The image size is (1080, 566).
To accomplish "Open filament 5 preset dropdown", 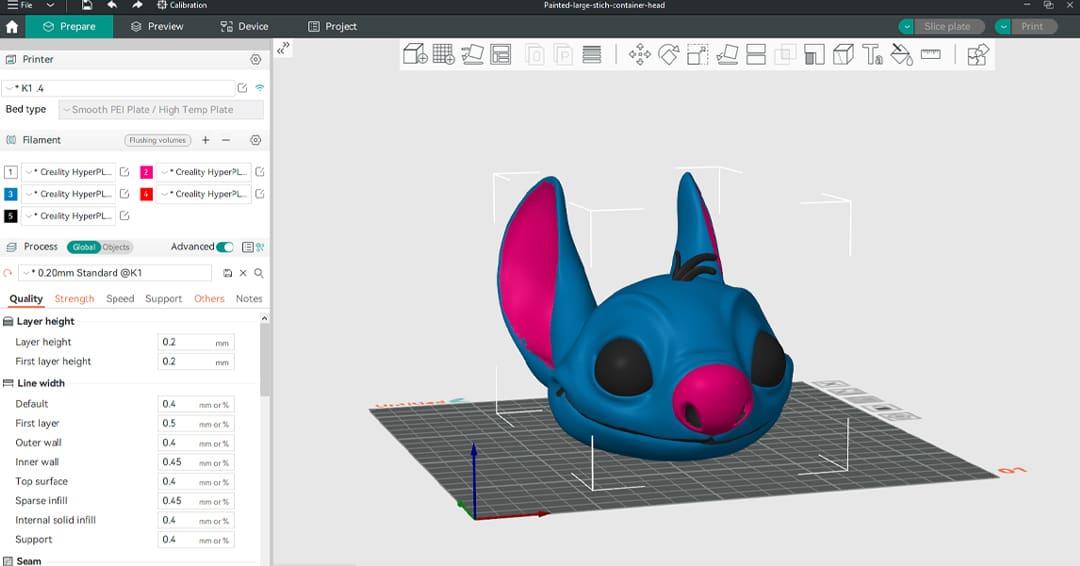I will coord(69,216).
